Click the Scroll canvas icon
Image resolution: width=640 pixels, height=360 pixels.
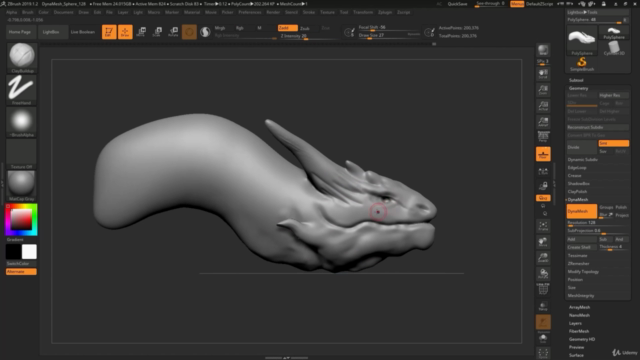click(x=543, y=73)
